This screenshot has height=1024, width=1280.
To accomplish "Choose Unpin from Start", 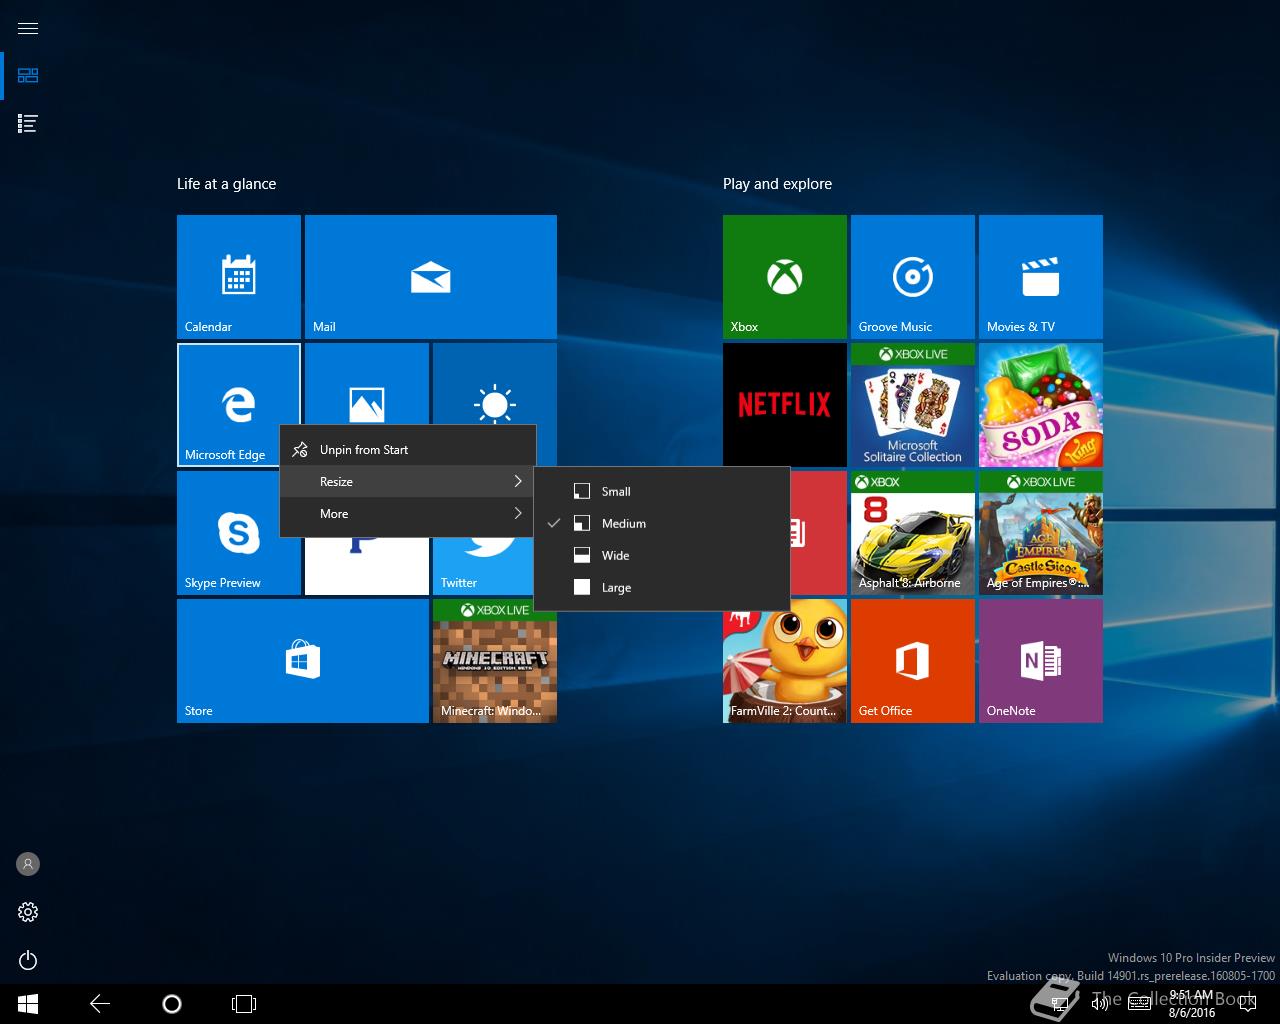I will tap(408, 450).
